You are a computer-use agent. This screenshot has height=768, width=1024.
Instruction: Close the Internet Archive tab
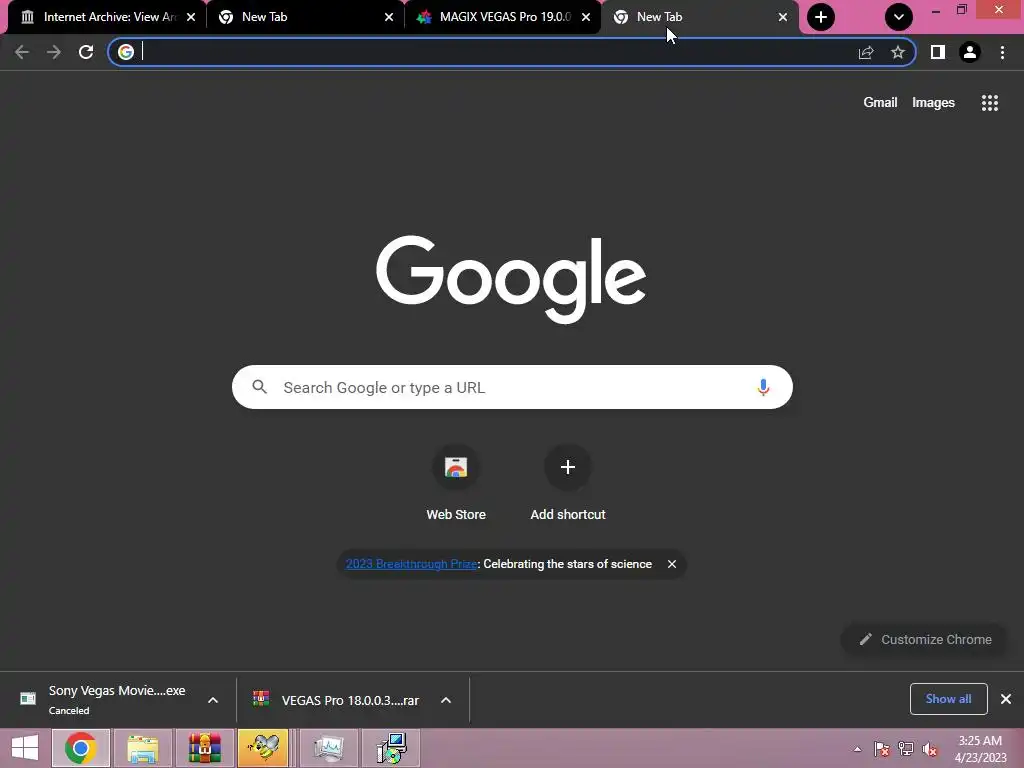191,17
